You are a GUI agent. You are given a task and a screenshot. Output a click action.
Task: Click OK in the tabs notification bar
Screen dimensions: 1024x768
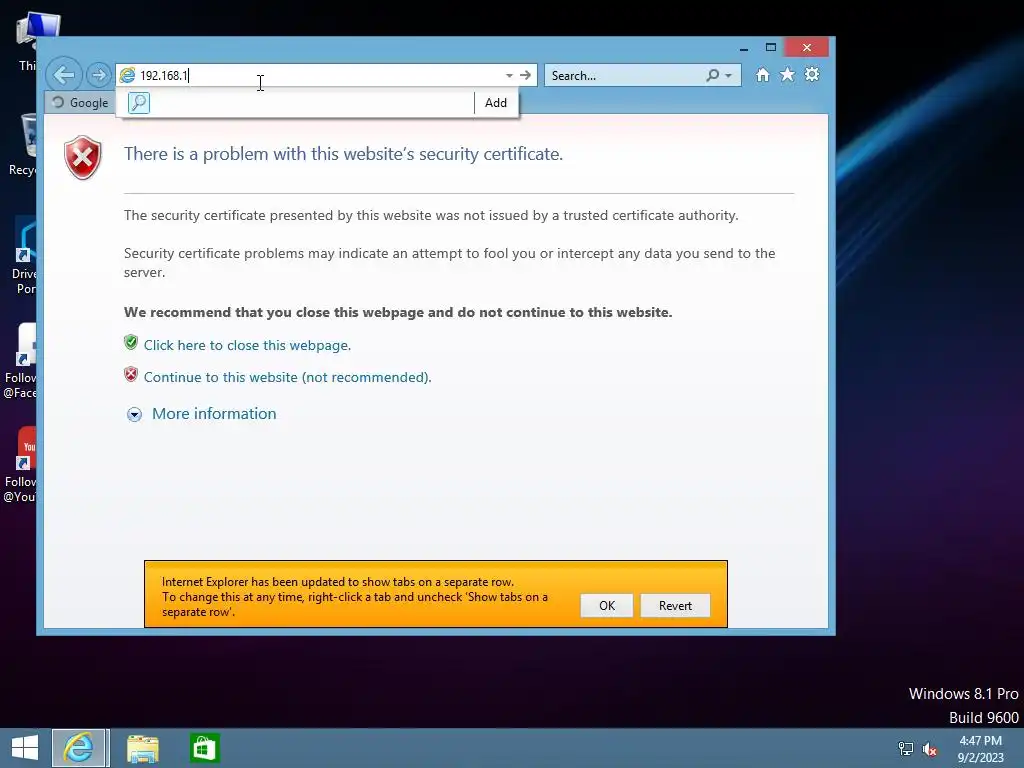pyautogui.click(x=607, y=605)
